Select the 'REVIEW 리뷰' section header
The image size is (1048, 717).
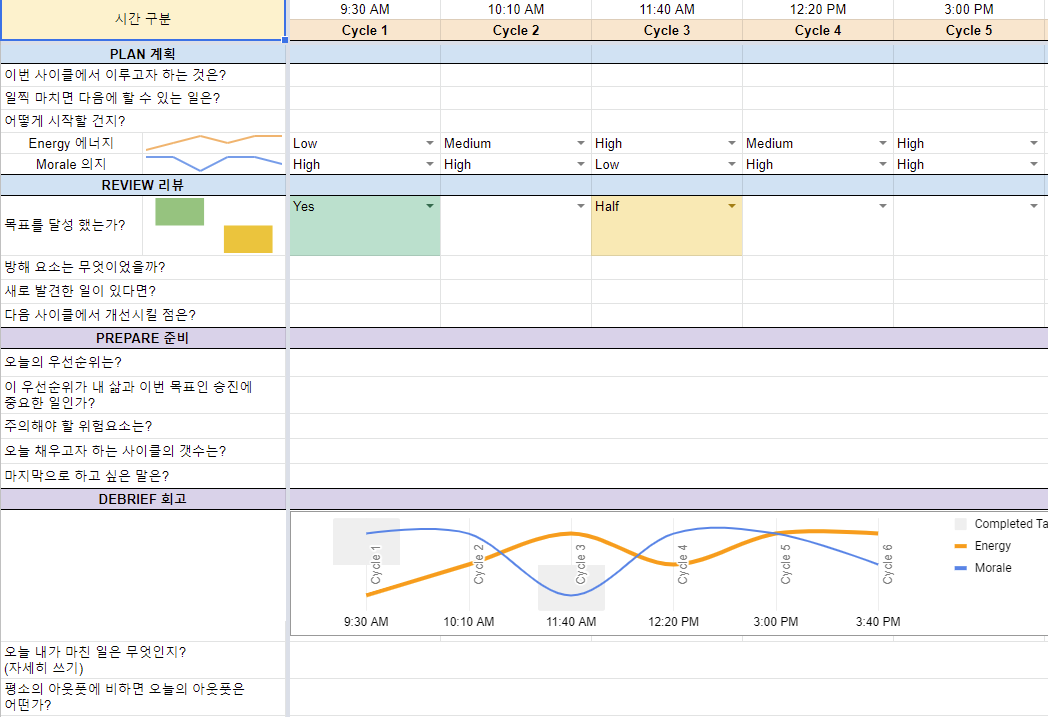tap(143, 185)
